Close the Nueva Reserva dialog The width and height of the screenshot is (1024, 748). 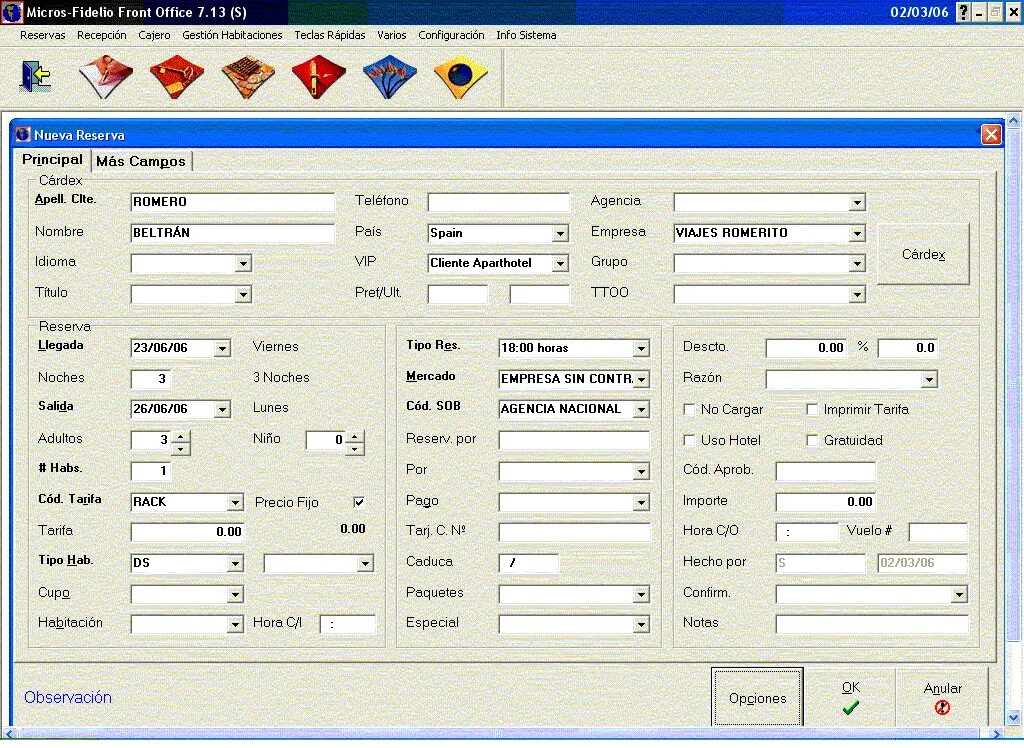(x=991, y=135)
